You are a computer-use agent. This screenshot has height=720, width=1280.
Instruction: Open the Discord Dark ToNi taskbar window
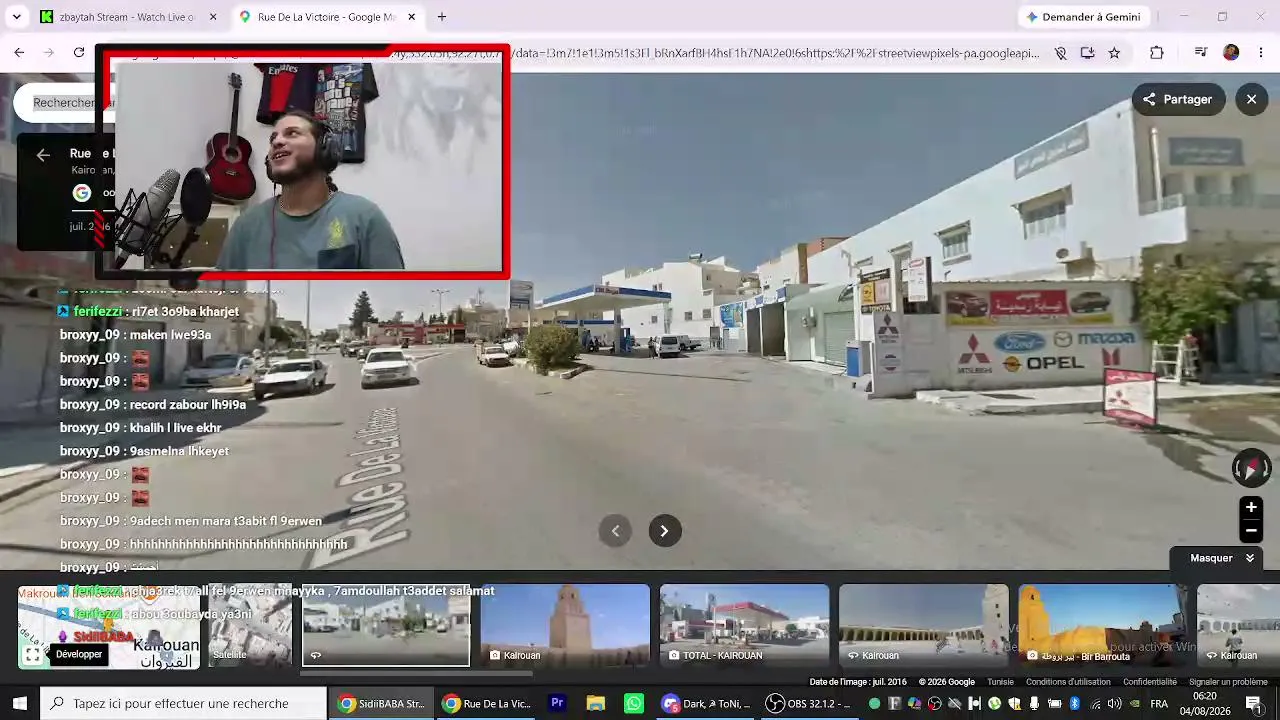(706, 704)
